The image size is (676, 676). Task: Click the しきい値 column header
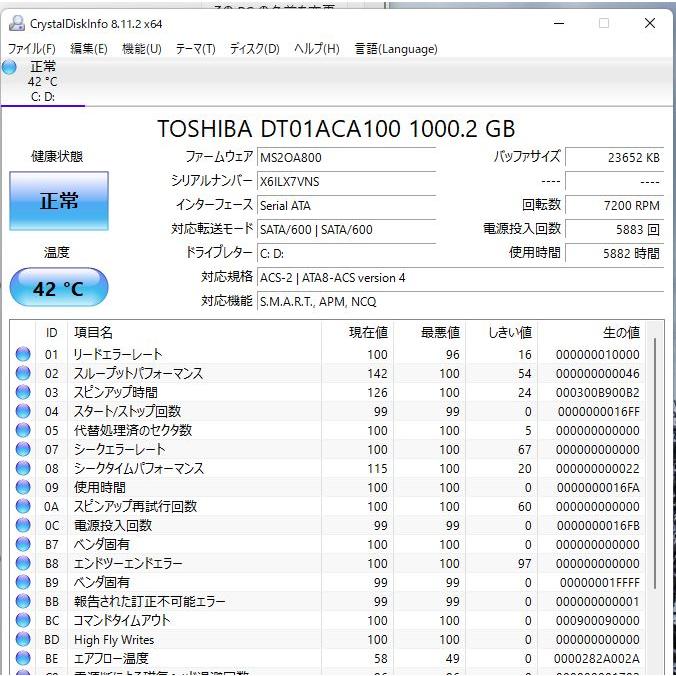coord(501,332)
